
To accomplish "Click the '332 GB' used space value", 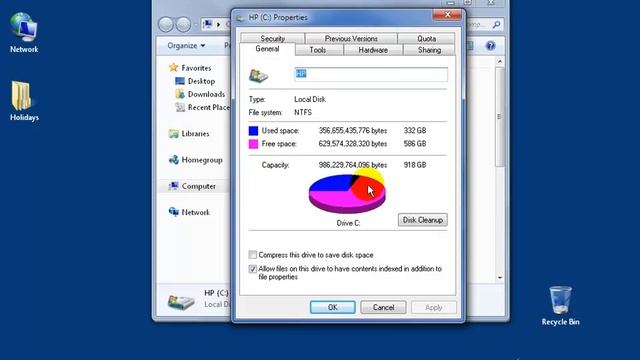I will [x=415, y=131].
